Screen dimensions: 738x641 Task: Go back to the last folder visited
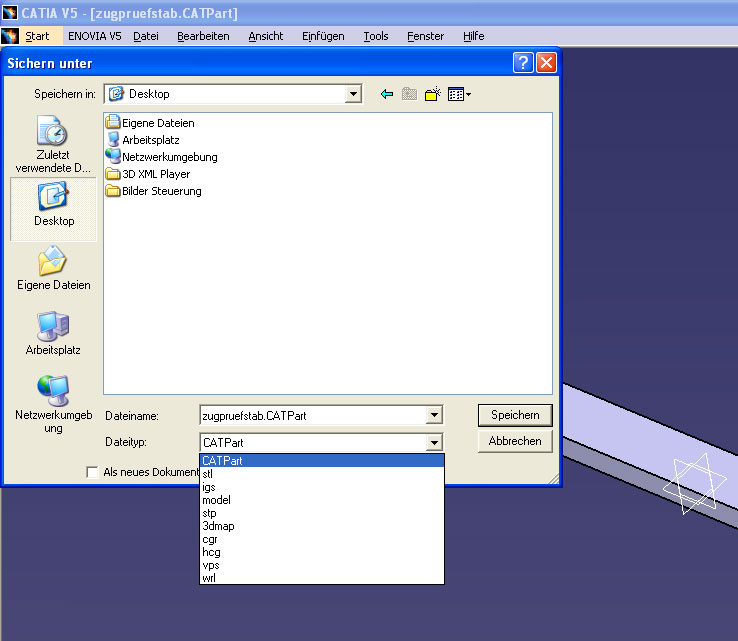386,94
